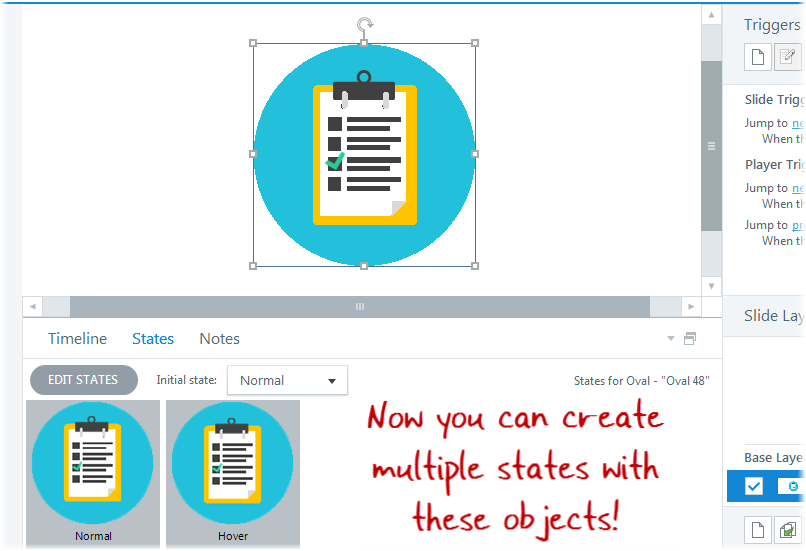Select the Normal state thumbnail
The width and height of the screenshot is (806, 551).
93,467
